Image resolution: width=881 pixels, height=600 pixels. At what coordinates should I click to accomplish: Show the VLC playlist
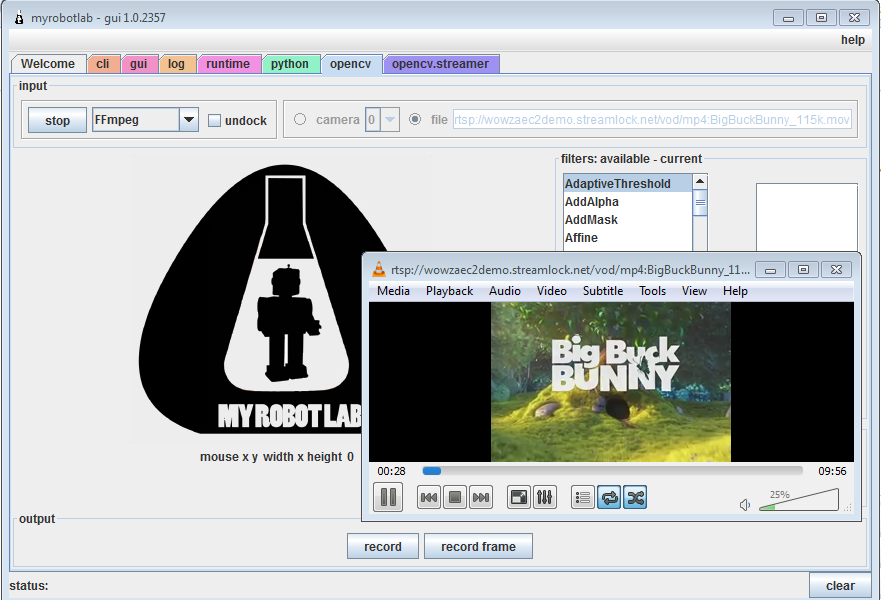pos(583,497)
